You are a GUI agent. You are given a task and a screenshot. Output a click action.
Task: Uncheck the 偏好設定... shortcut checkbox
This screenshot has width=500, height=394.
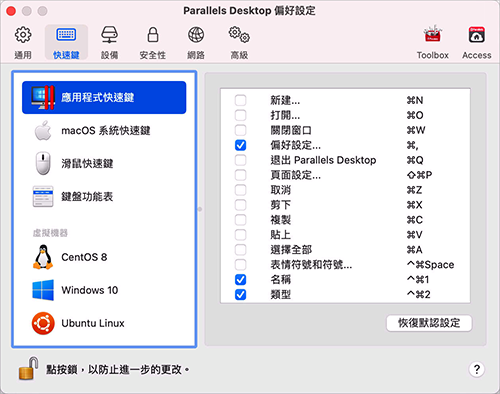240,145
